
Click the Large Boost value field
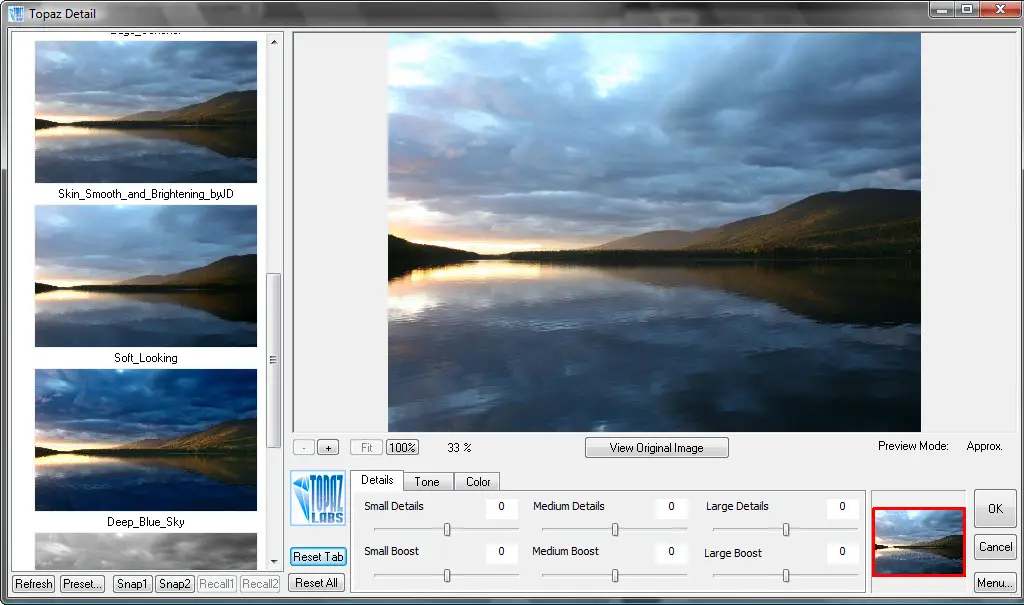[842, 551]
